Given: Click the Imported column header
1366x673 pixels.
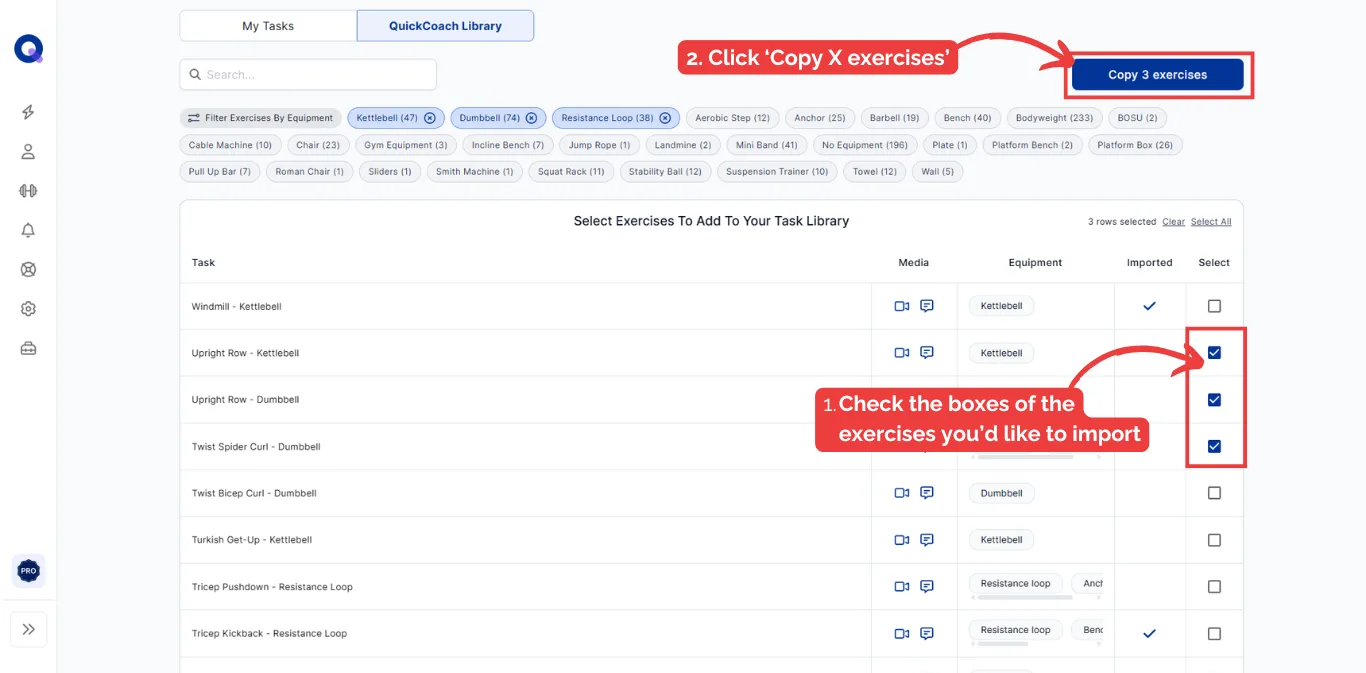Looking at the screenshot, I should 1149,263.
